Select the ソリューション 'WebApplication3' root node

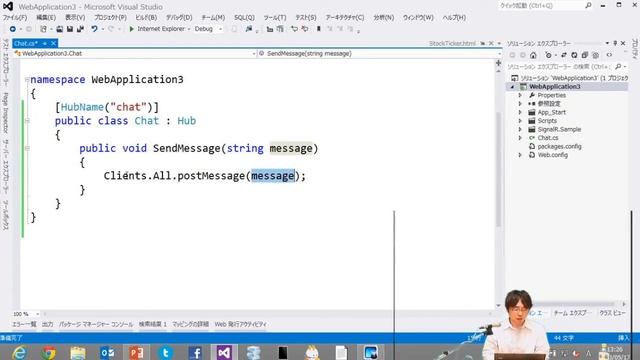pos(569,78)
